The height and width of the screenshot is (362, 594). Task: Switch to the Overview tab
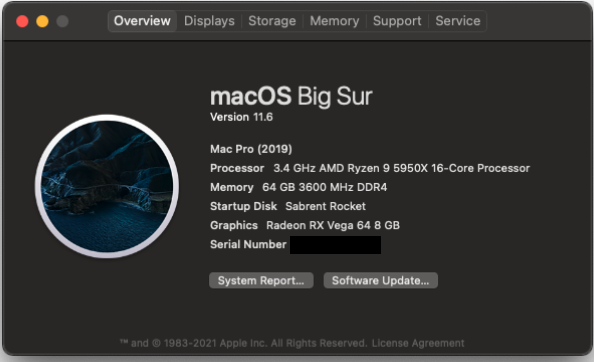[x=142, y=21]
